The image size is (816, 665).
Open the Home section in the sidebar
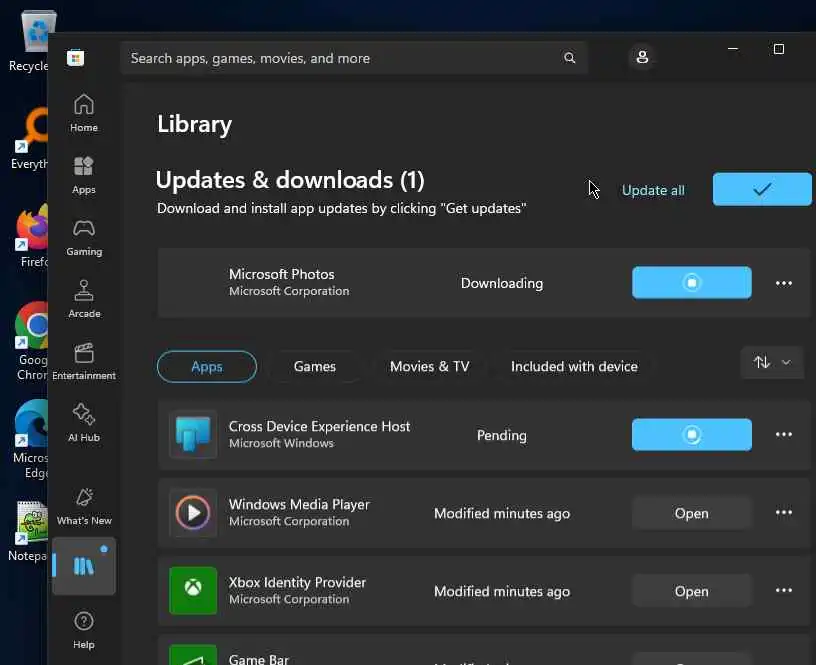[x=84, y=113]
